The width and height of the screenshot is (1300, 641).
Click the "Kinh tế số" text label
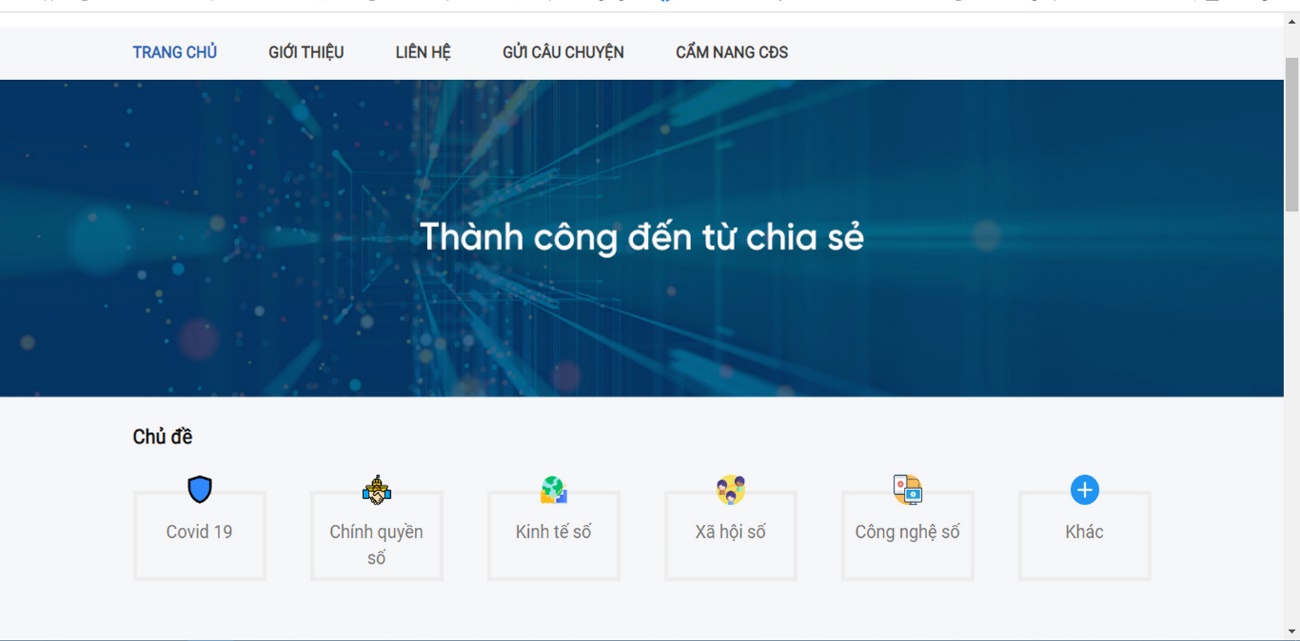(553, 532)
